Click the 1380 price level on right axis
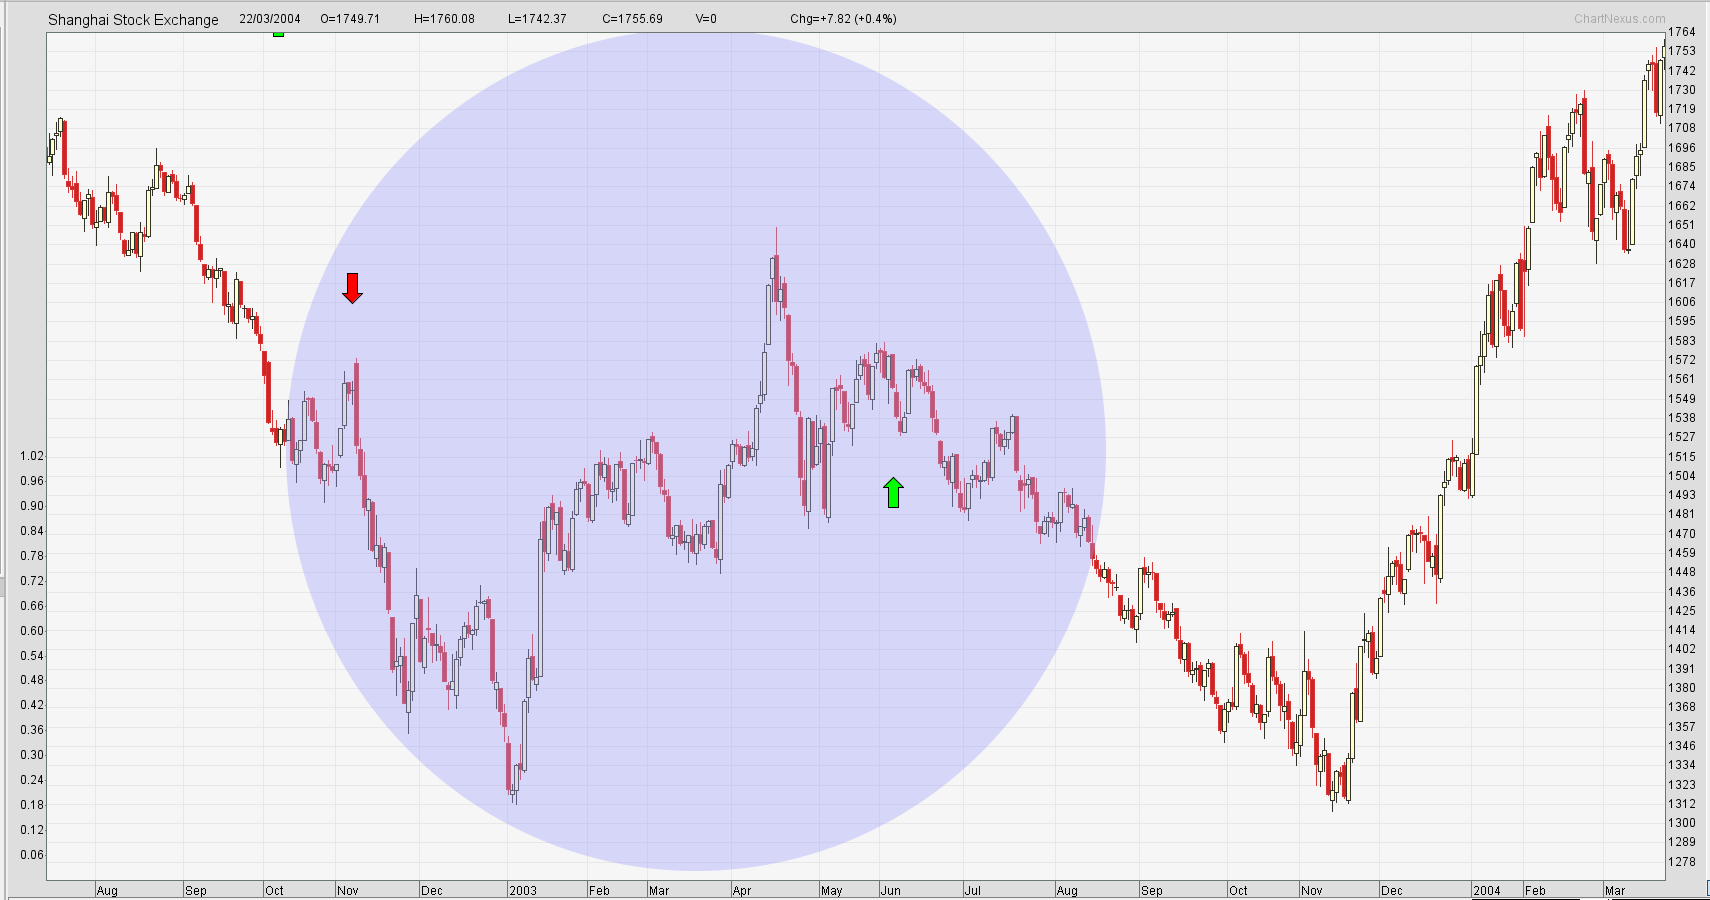The image size is (1710, 900). (1682, 688)
